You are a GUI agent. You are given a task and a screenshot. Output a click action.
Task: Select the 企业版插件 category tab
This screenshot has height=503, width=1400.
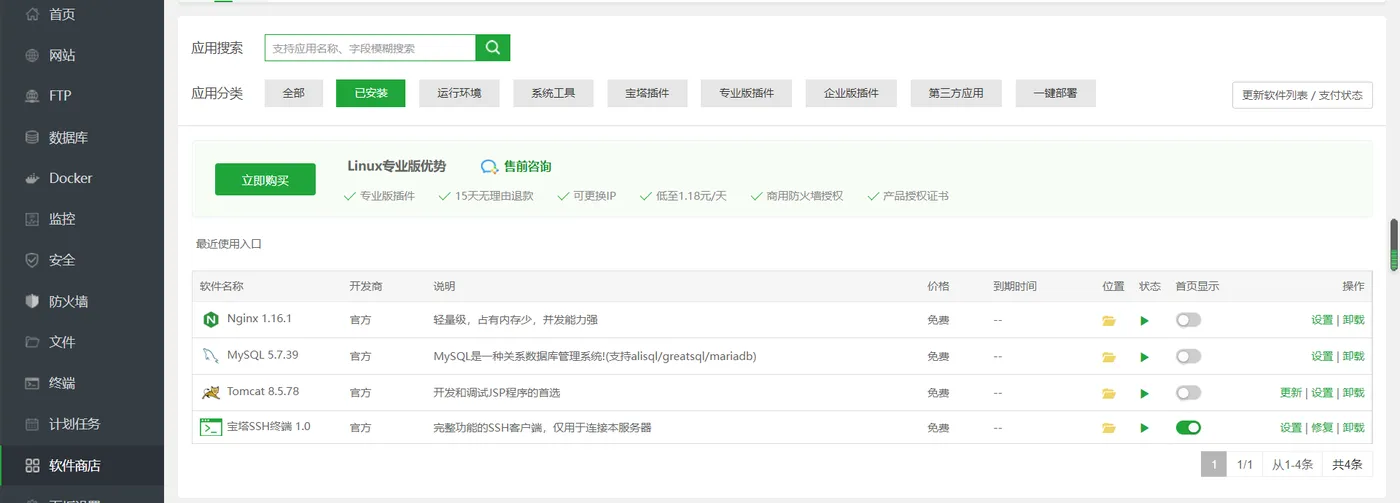(x=851, y=93)
